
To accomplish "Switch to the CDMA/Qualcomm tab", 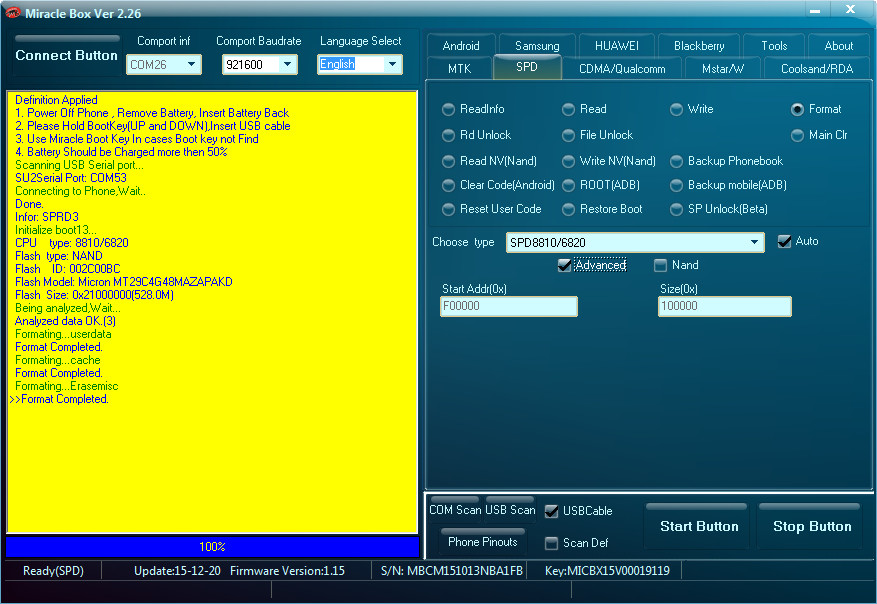I will click(622, 69).
